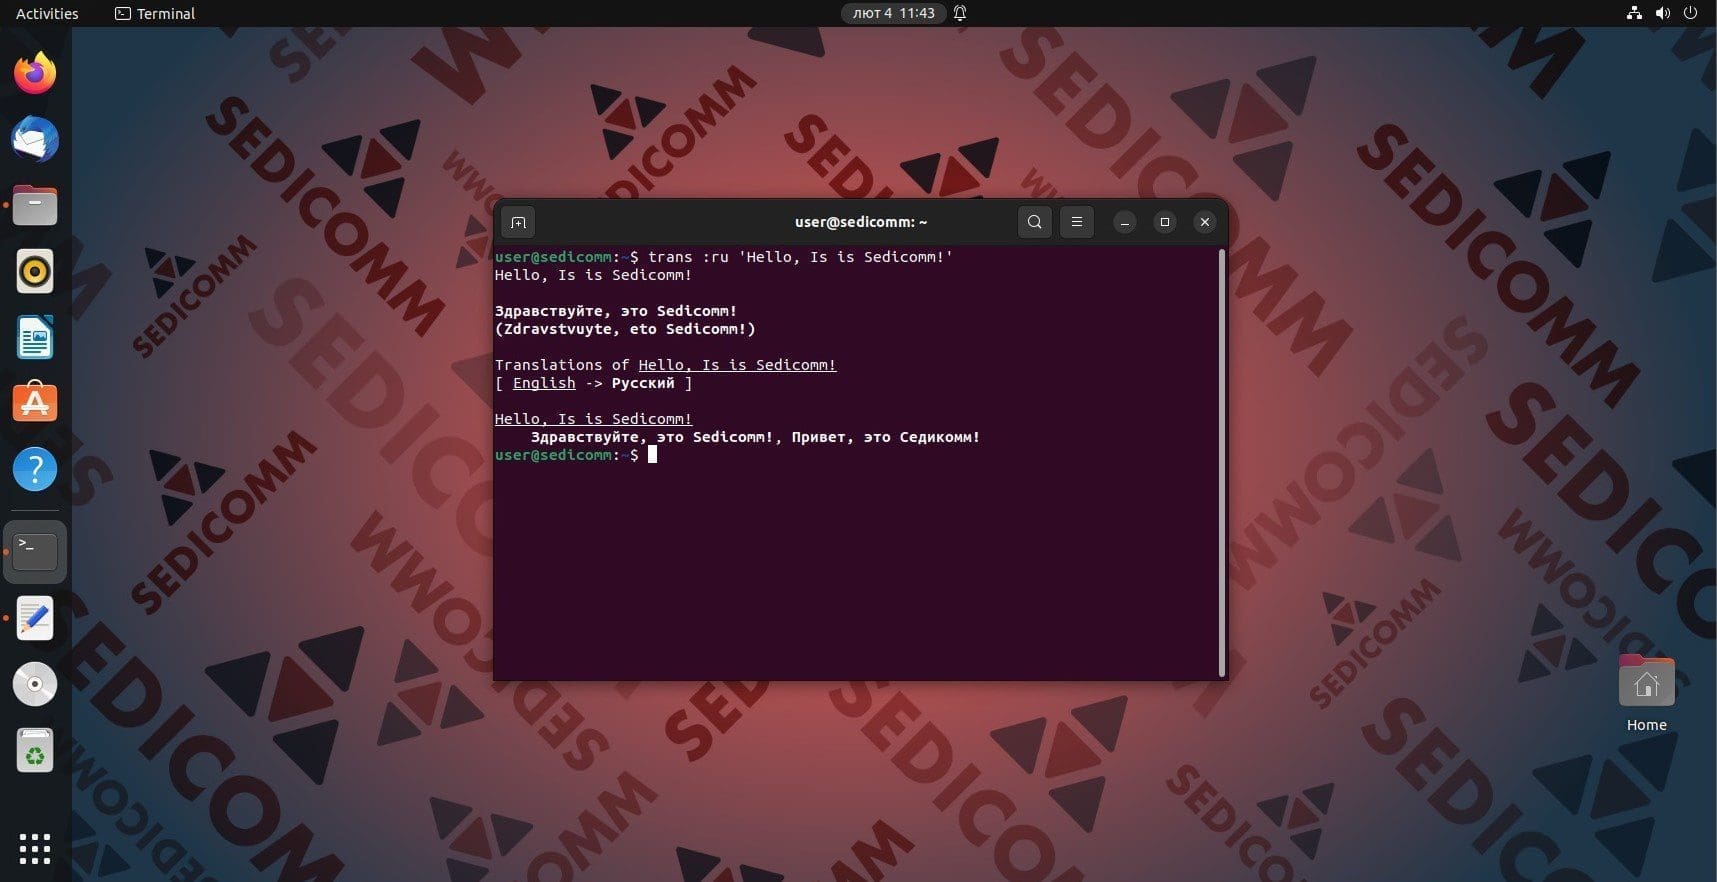
Task: Open a new tab in the terminal
Action: 518,222
